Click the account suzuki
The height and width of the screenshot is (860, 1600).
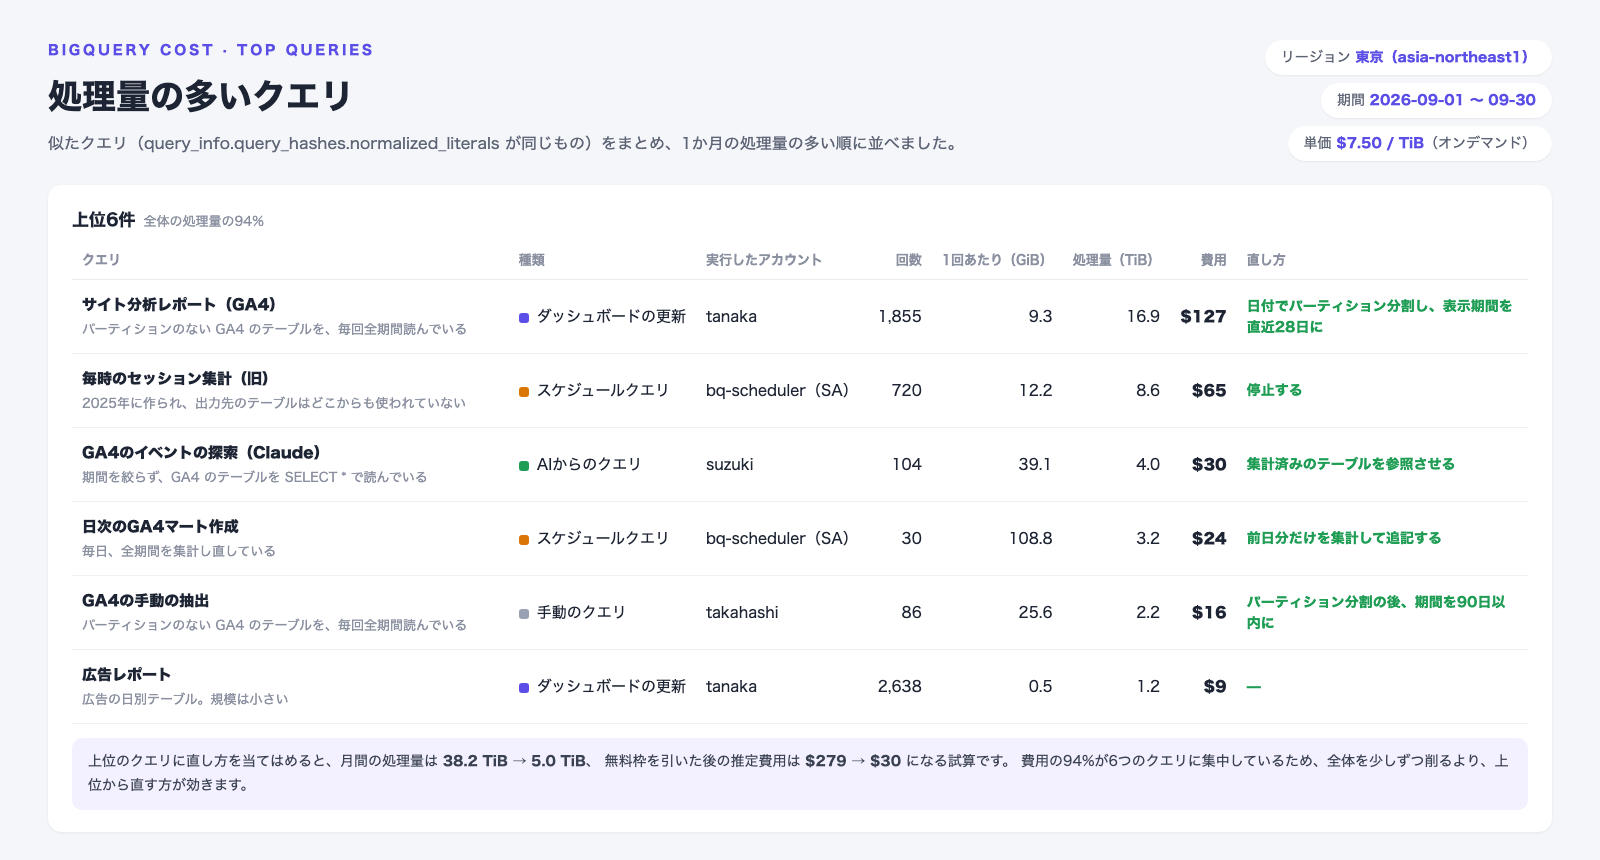(730, 464)
